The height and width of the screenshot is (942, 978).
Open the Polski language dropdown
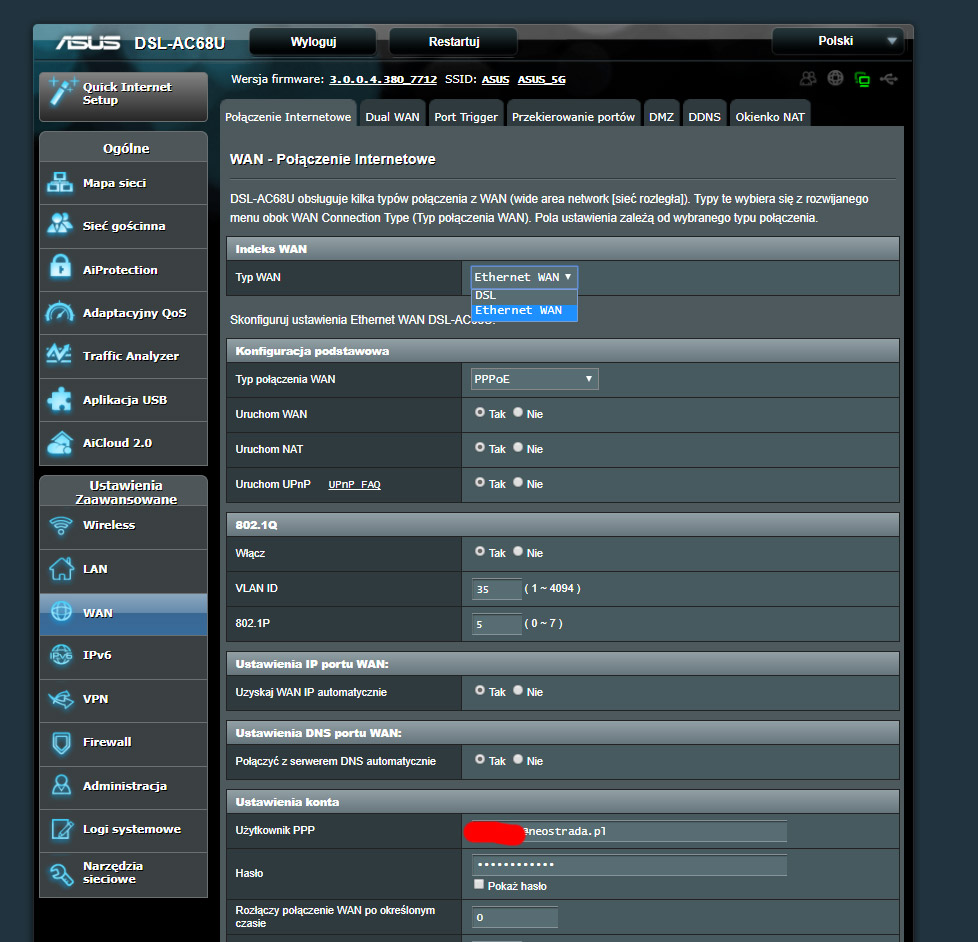tap(837, 41)
